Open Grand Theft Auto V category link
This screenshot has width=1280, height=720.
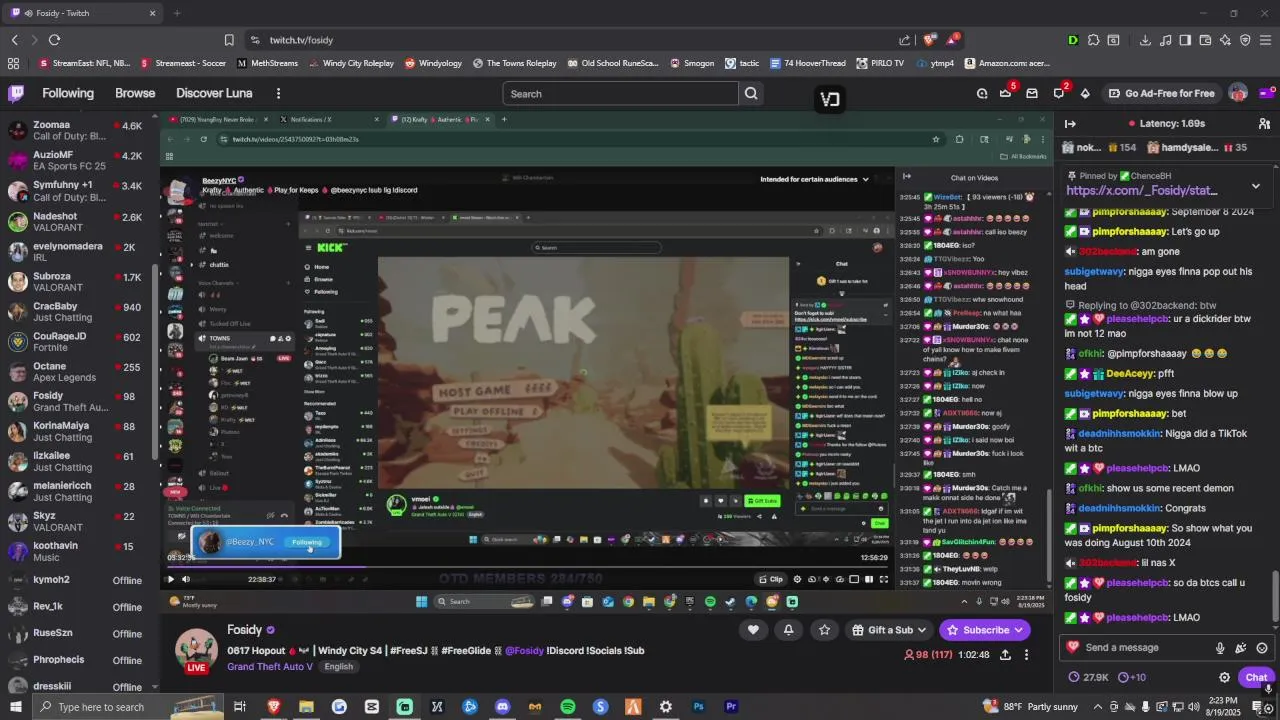click(x=270, y=667)
